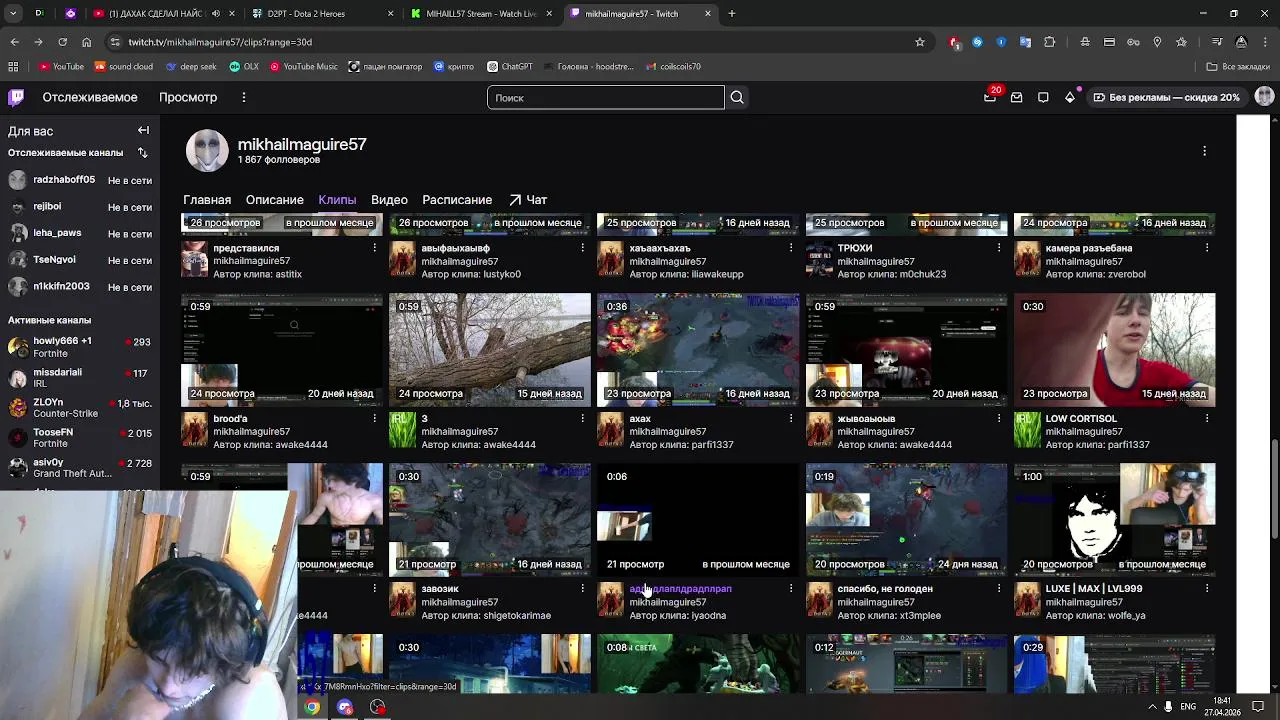Click the Twitch search magnifier button

(x=737, y=97)
